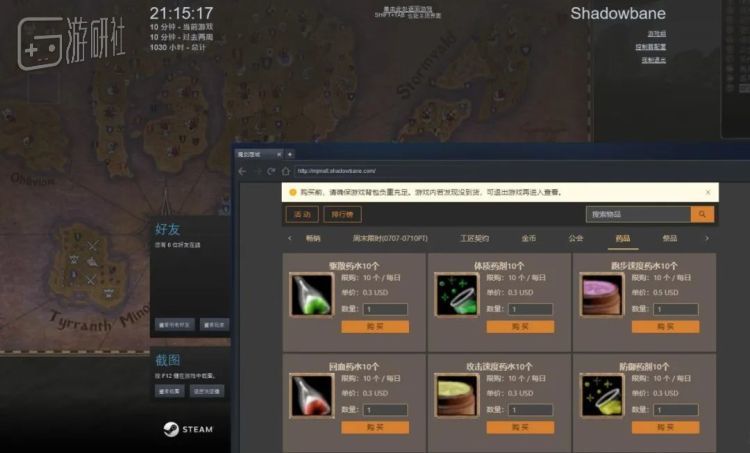Switch to the 周末限时(0707-0710PT) tab
This screenshot has width=750, height=453.
click(x=390, y=238)
